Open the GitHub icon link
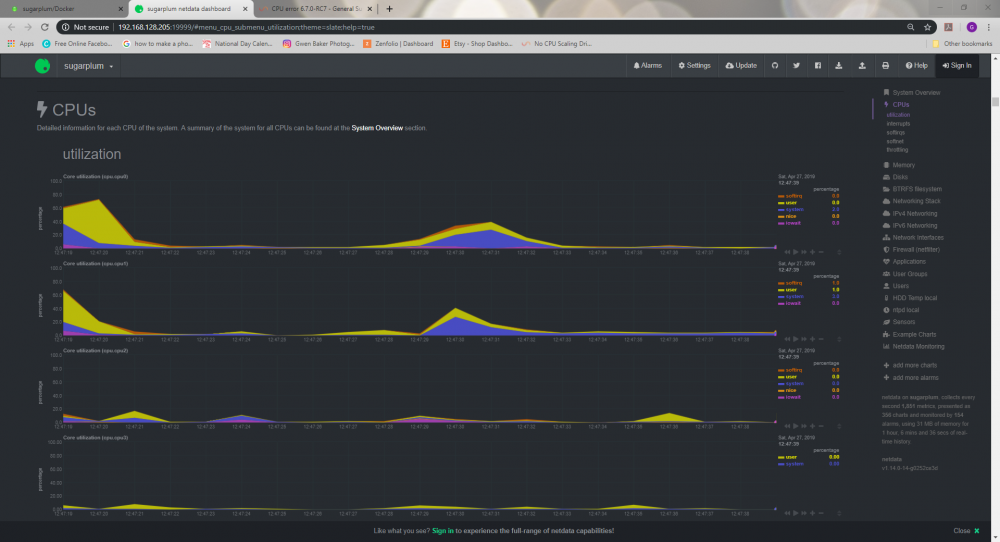Viewport: 1000px width, 542px height. [x=775, y=66]
